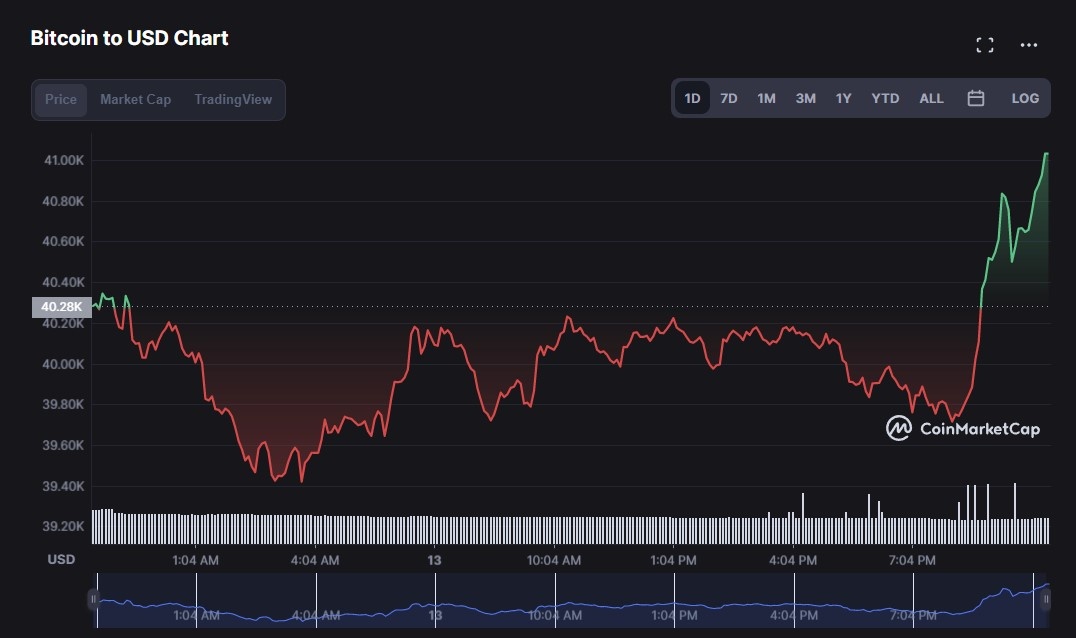Select the 1M time range
1076x638 pixels.
click(x=766, y=98)
